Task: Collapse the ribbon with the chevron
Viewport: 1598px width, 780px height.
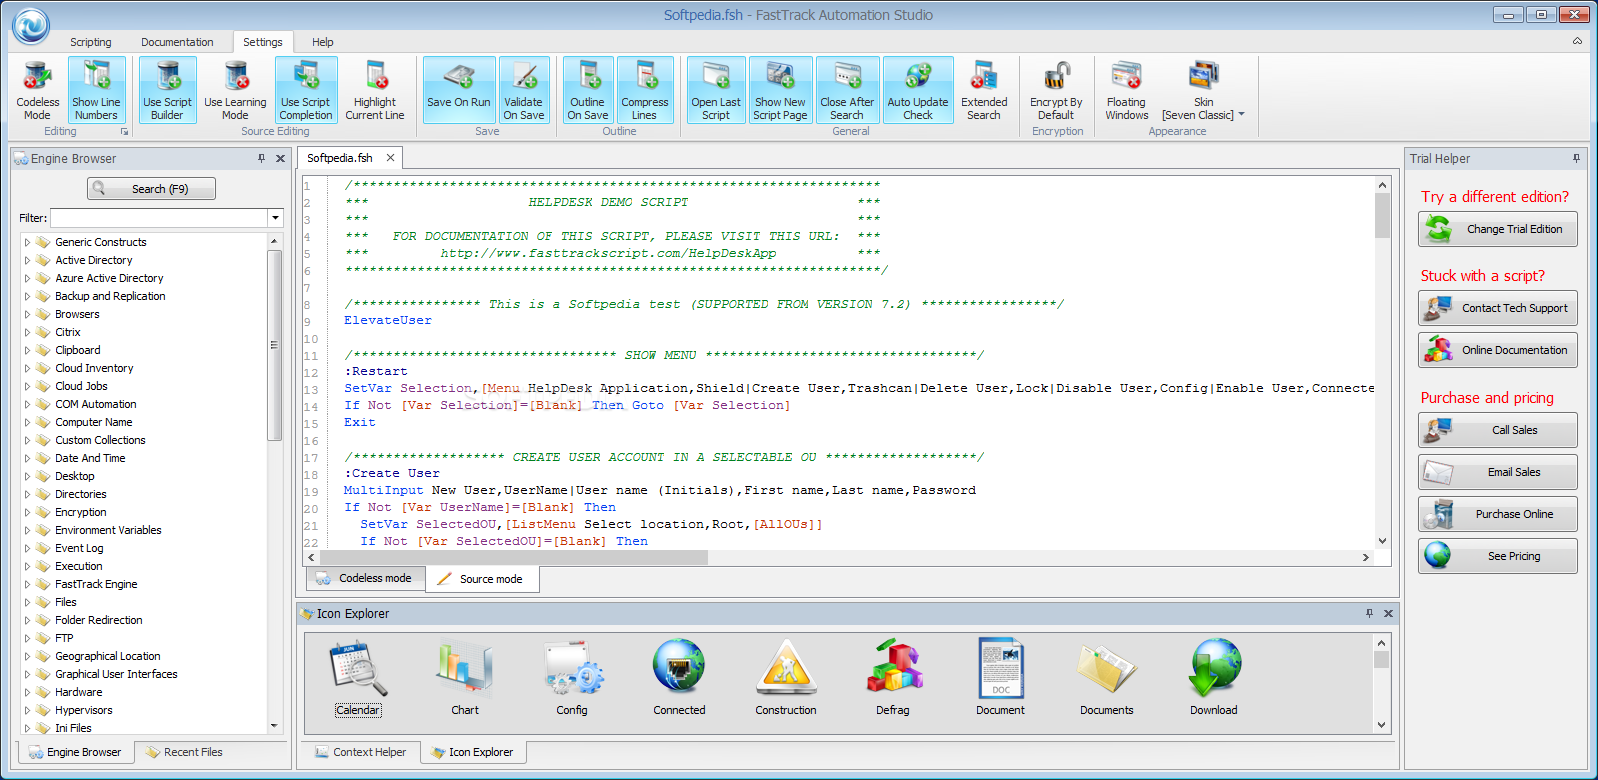Action: (x=1577, y=41)
